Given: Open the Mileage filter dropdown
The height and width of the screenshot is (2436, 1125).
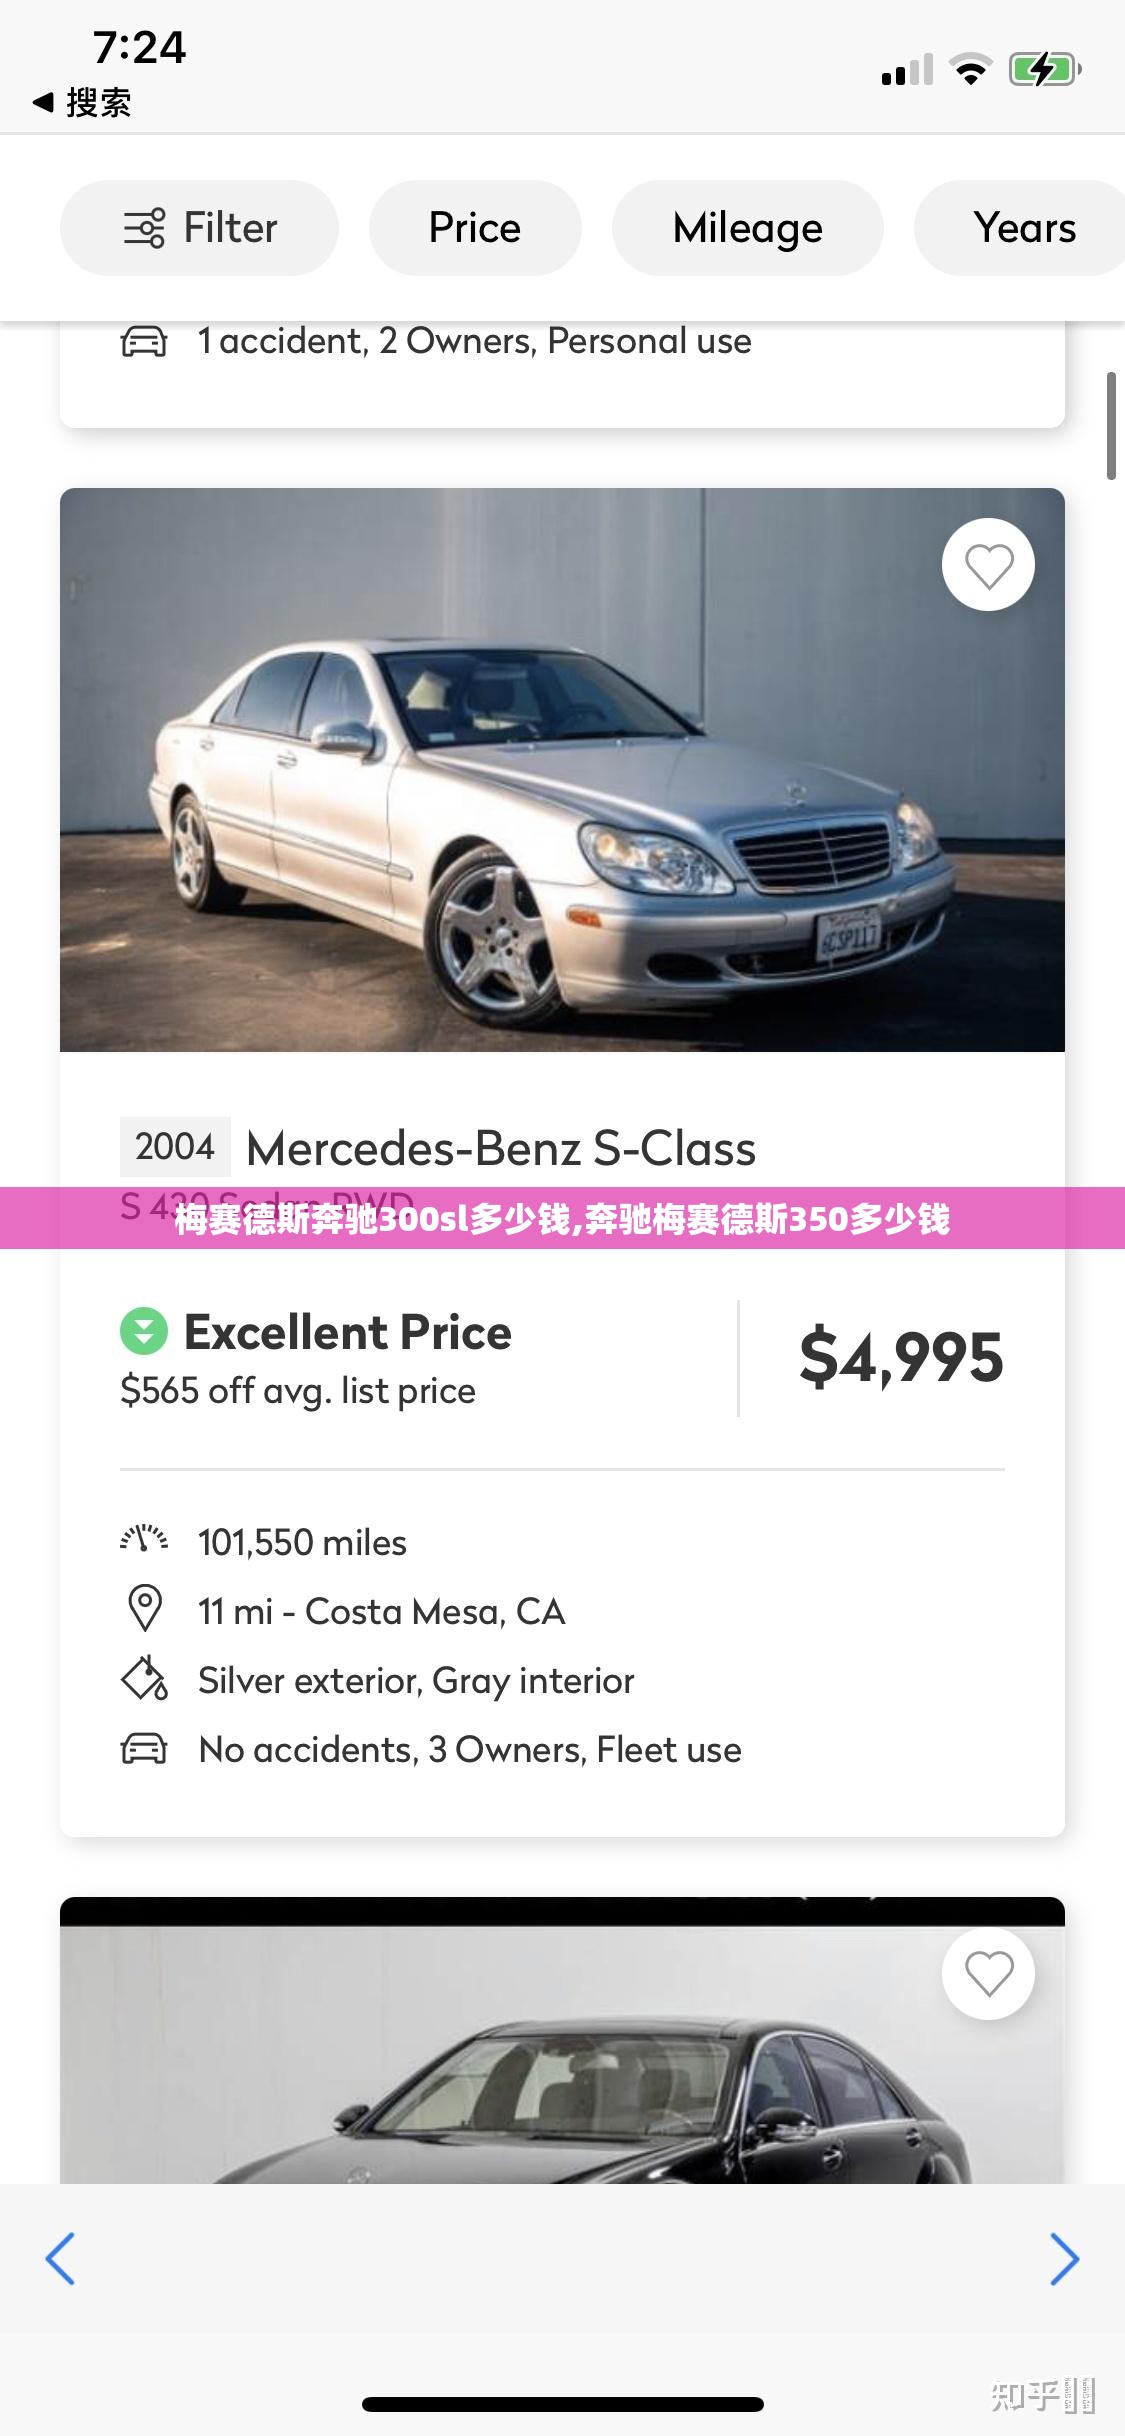Looking at the screenshot, I should [747, 228].
